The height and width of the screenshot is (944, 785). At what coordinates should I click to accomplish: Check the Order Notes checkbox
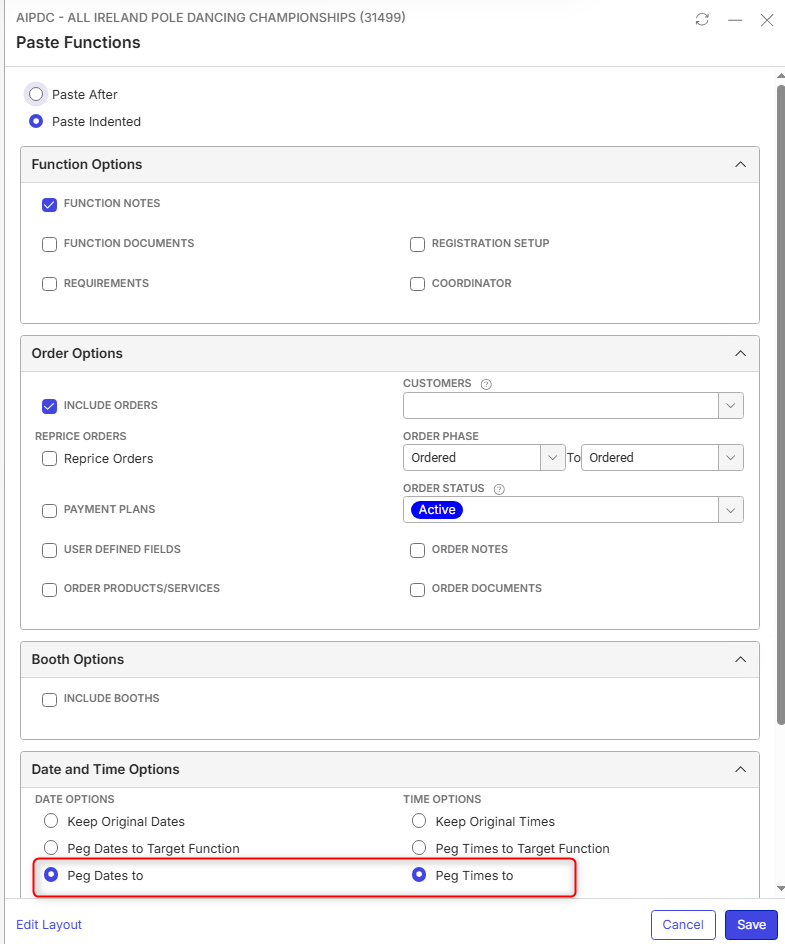[417, 550]
